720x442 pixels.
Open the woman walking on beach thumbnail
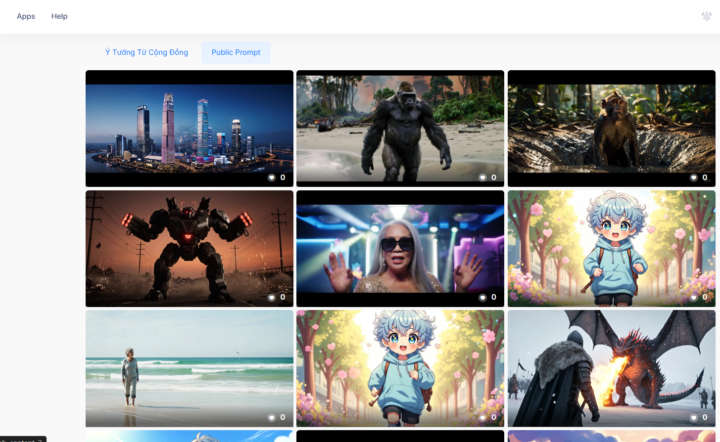189,368
